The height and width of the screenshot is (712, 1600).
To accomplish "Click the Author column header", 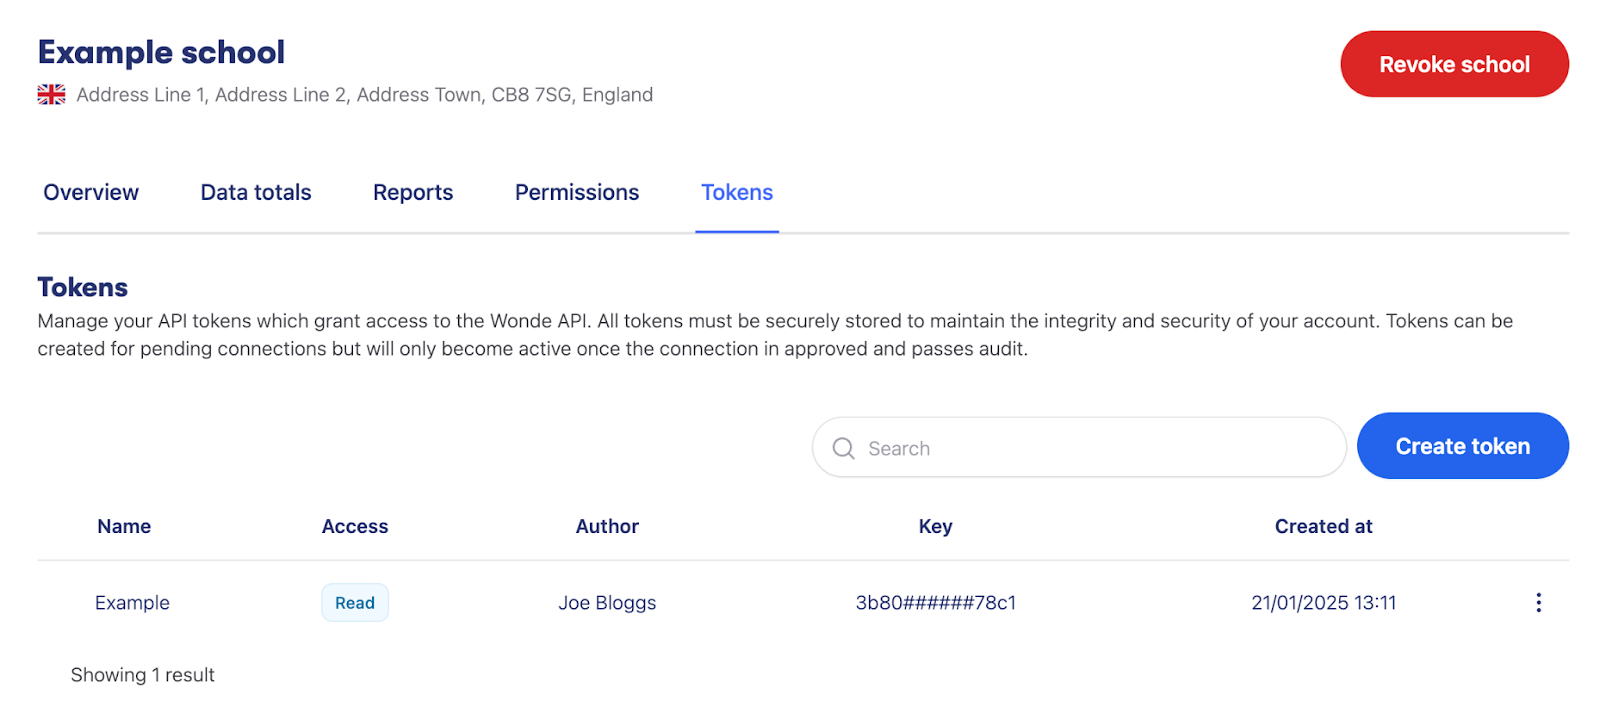I will pyautogui.click(x=607, y=526).
